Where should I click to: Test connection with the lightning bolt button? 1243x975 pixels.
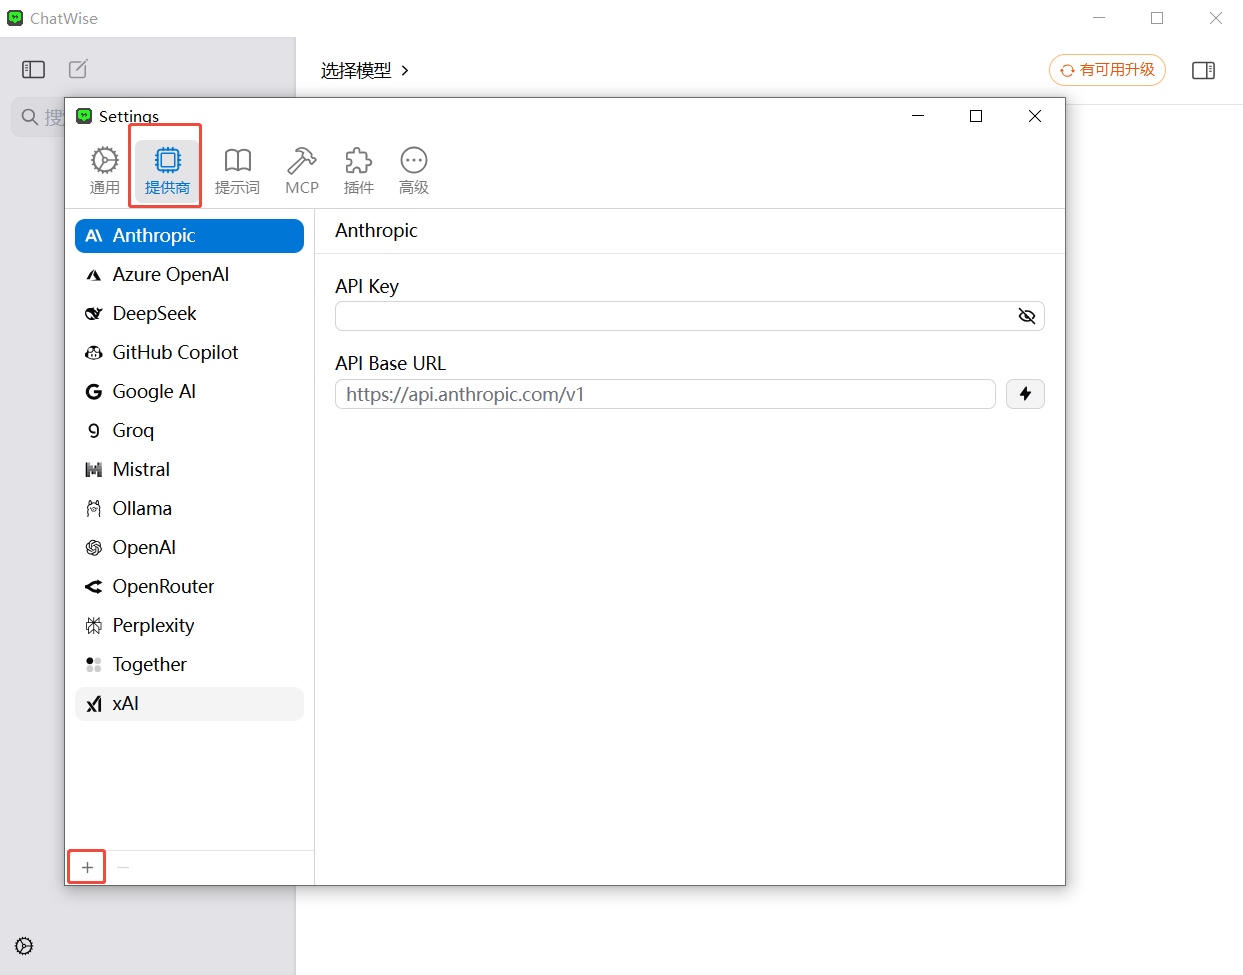1025,394
